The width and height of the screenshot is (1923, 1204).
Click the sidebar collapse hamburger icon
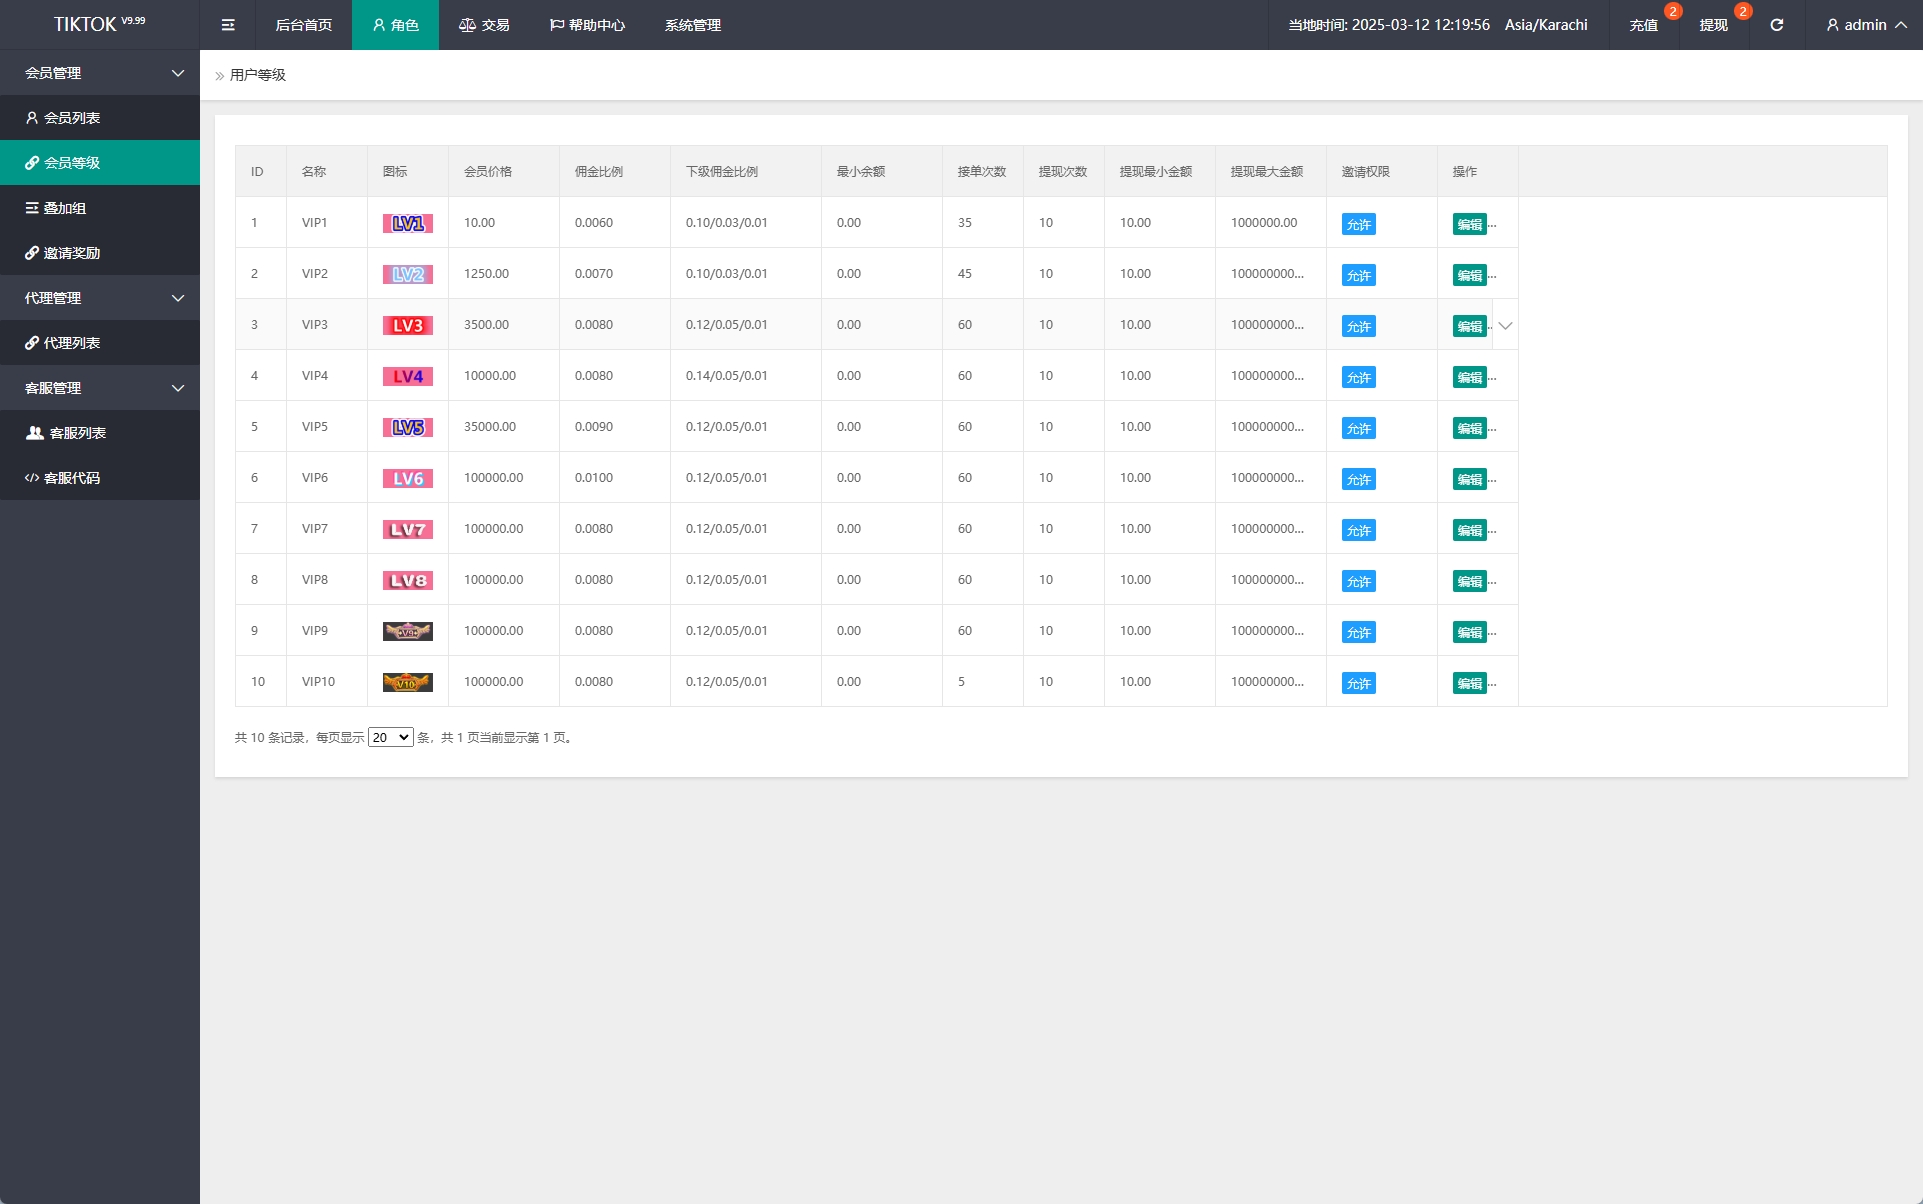pos(228,25)
